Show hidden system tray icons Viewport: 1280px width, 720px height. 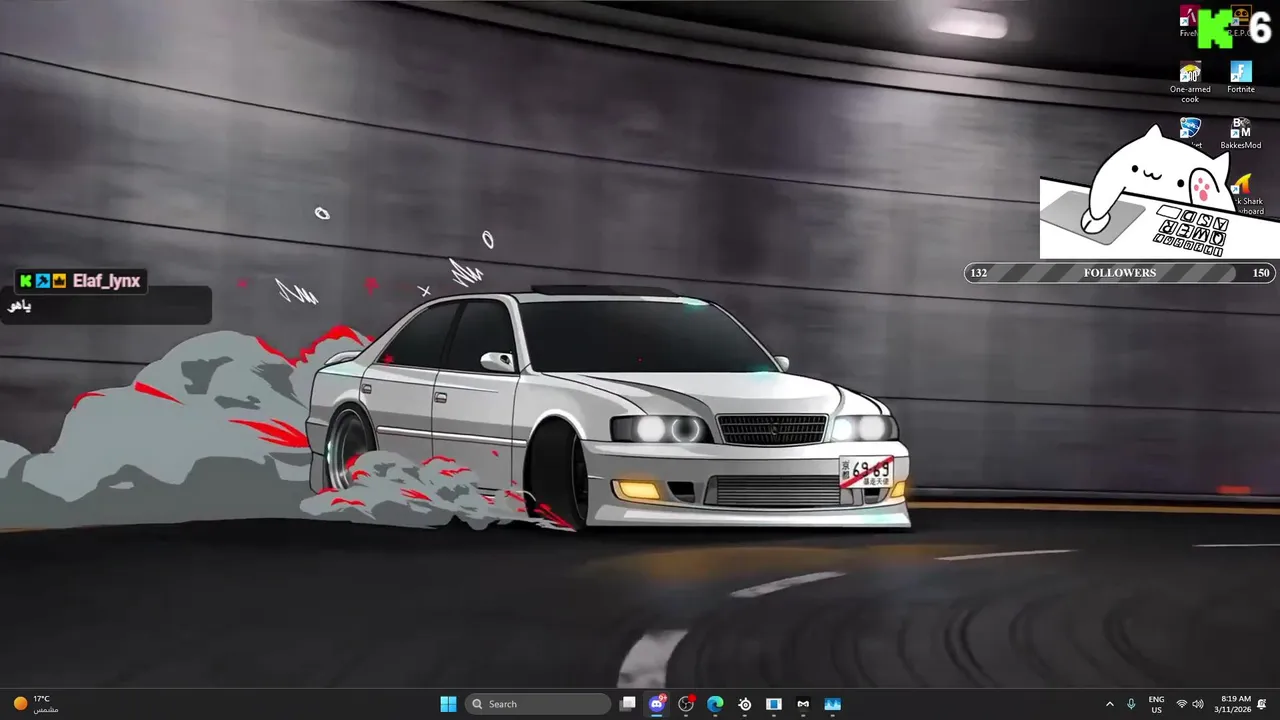1109,704
